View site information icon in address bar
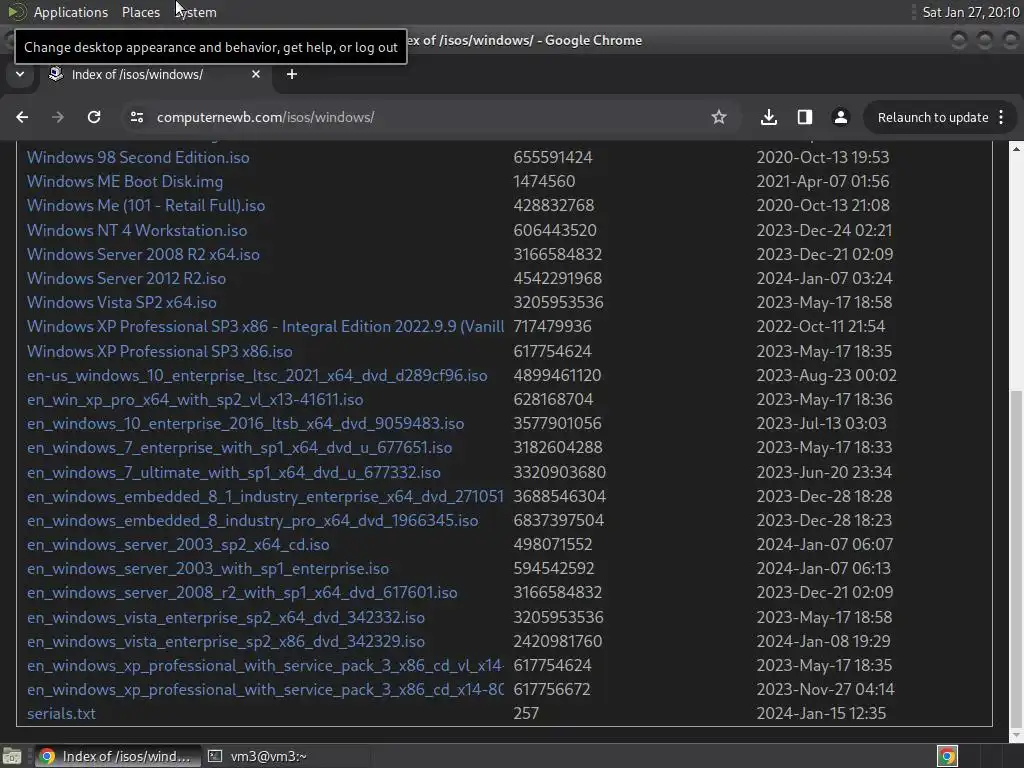This screenshot has width=1024, height=768. pos(136,117)
